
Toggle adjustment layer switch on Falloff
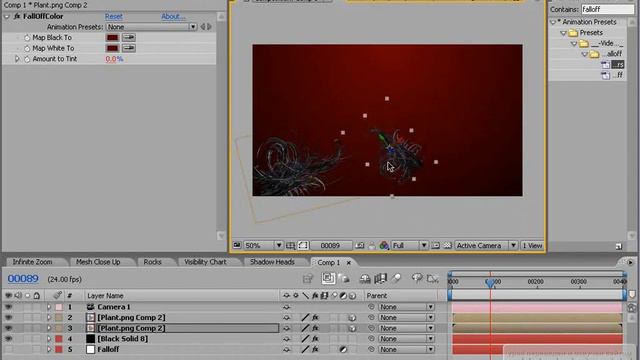343,349
